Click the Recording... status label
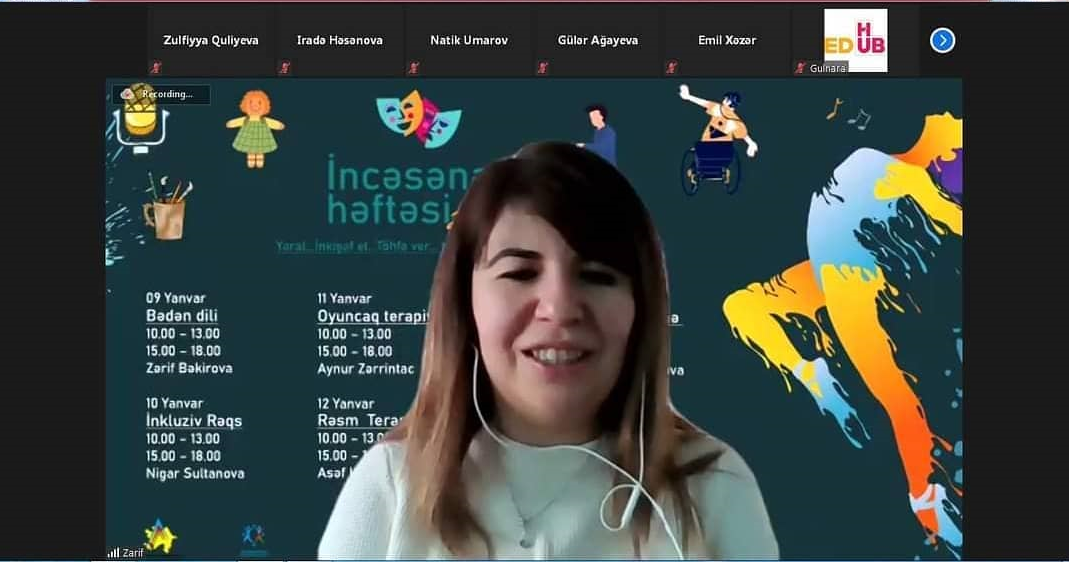Screen dimensions: 1069x562 (x=167, y=94)
